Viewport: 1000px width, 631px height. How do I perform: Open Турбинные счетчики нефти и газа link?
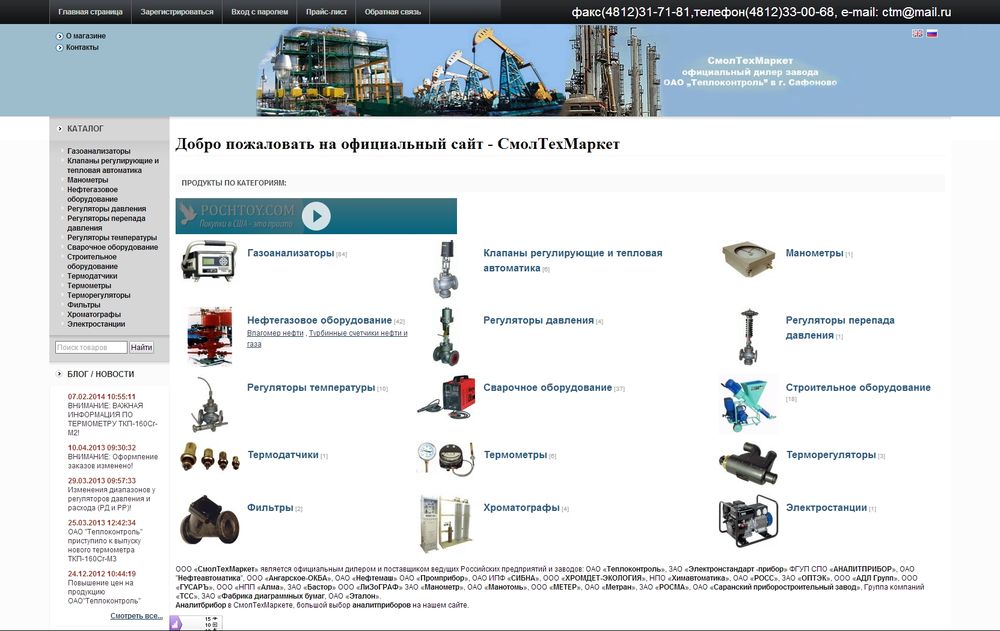click(327, 338)
